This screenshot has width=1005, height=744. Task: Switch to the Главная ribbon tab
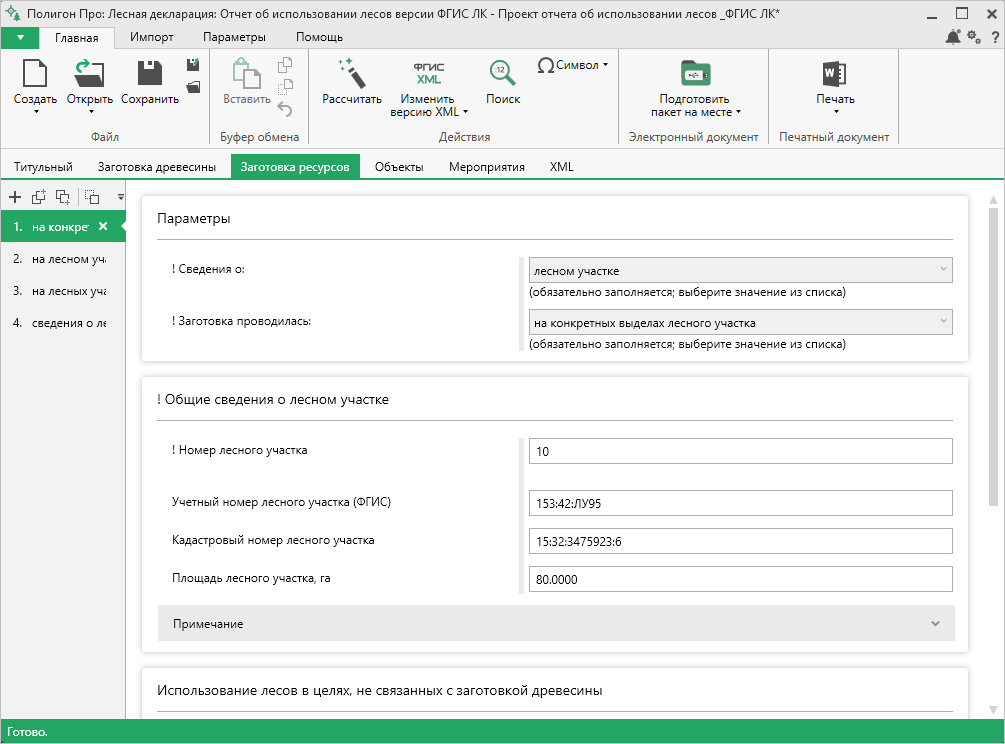(x=76, y=38)
